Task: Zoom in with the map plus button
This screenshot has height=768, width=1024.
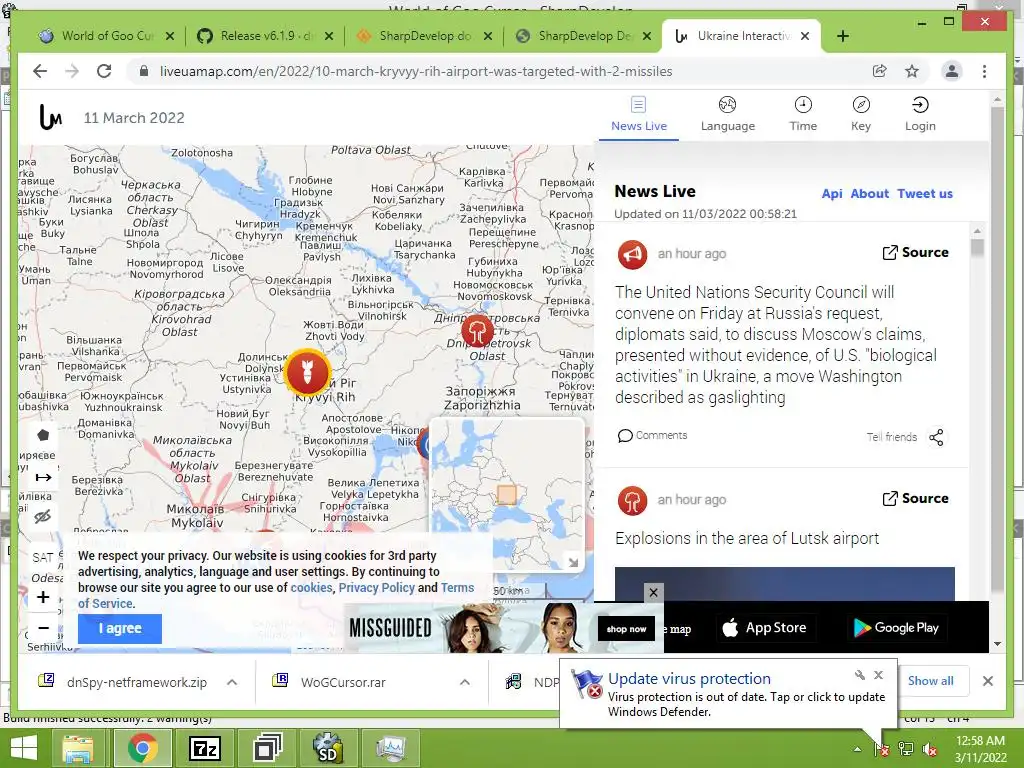Action: 43,597
